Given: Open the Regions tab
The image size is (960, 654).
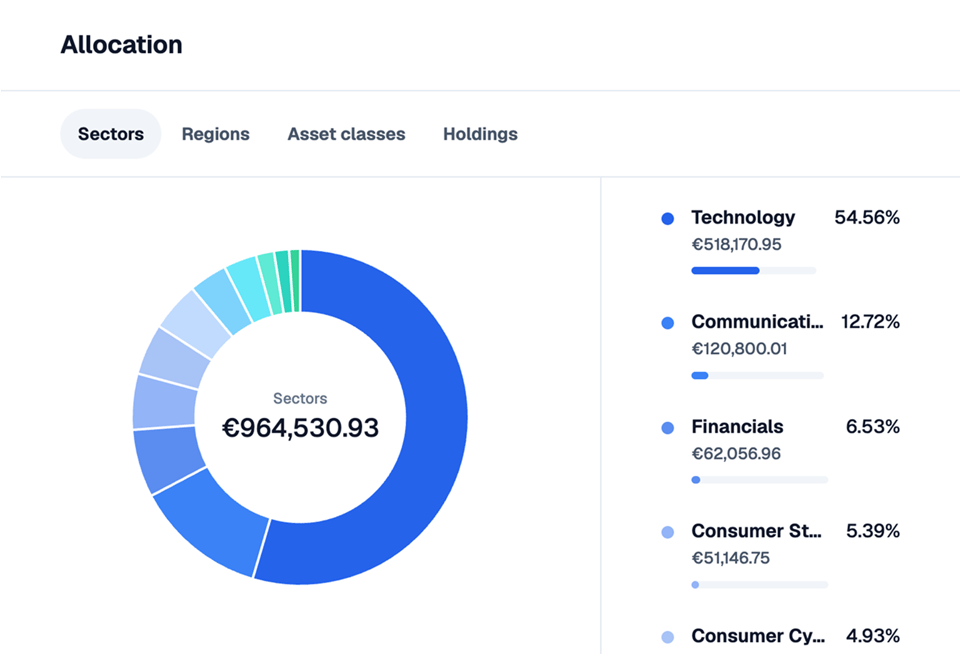Looking at the screenshot, I should click(x=216, y=134).
